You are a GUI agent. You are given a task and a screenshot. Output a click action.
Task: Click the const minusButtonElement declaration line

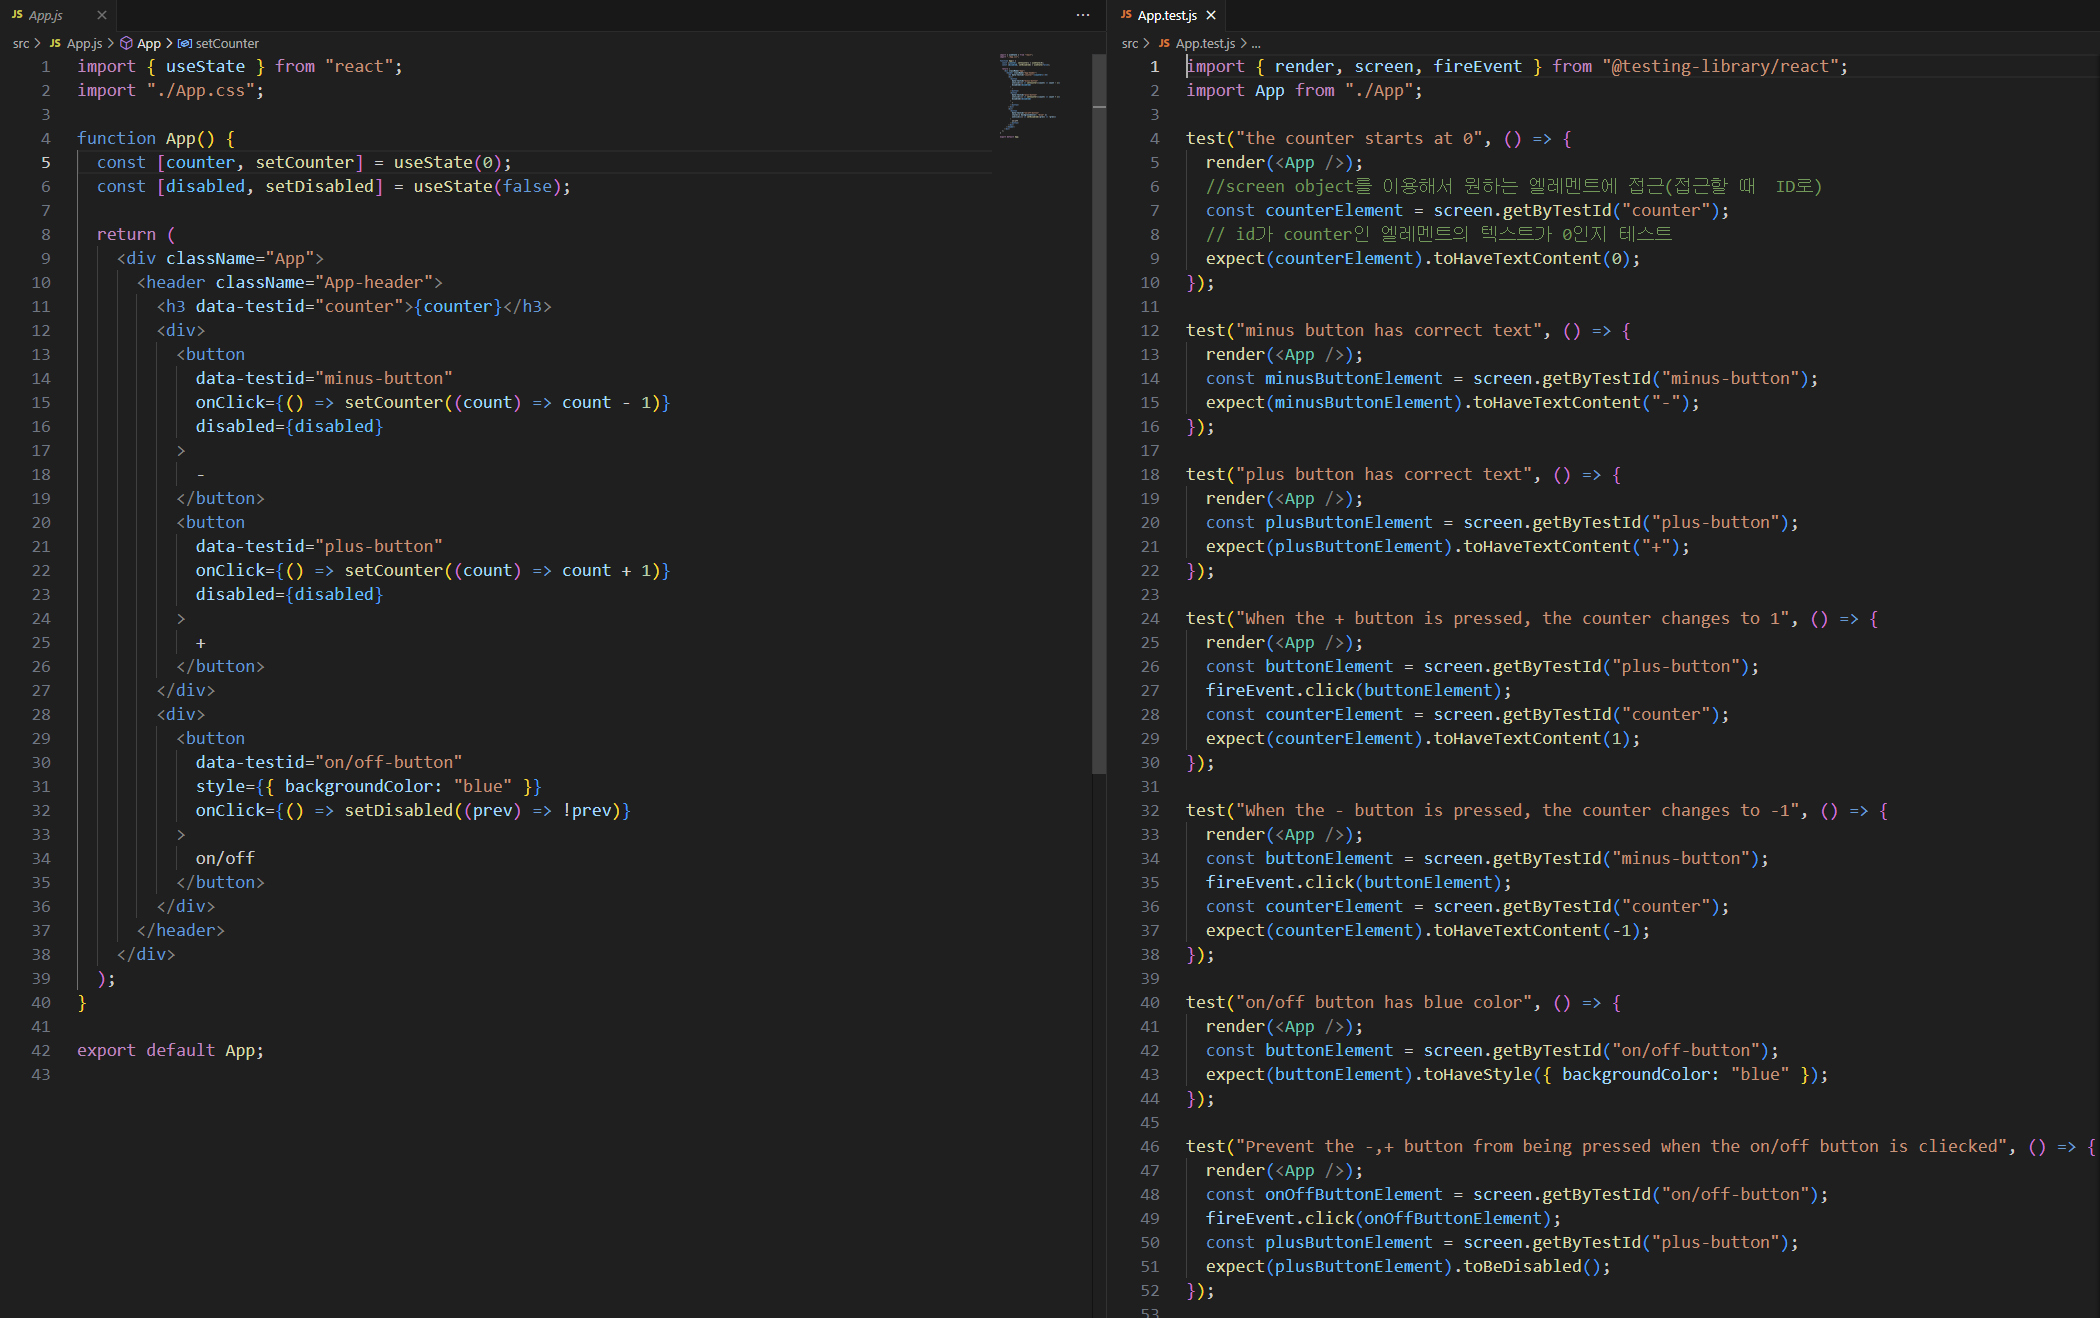coord(1512,378)
